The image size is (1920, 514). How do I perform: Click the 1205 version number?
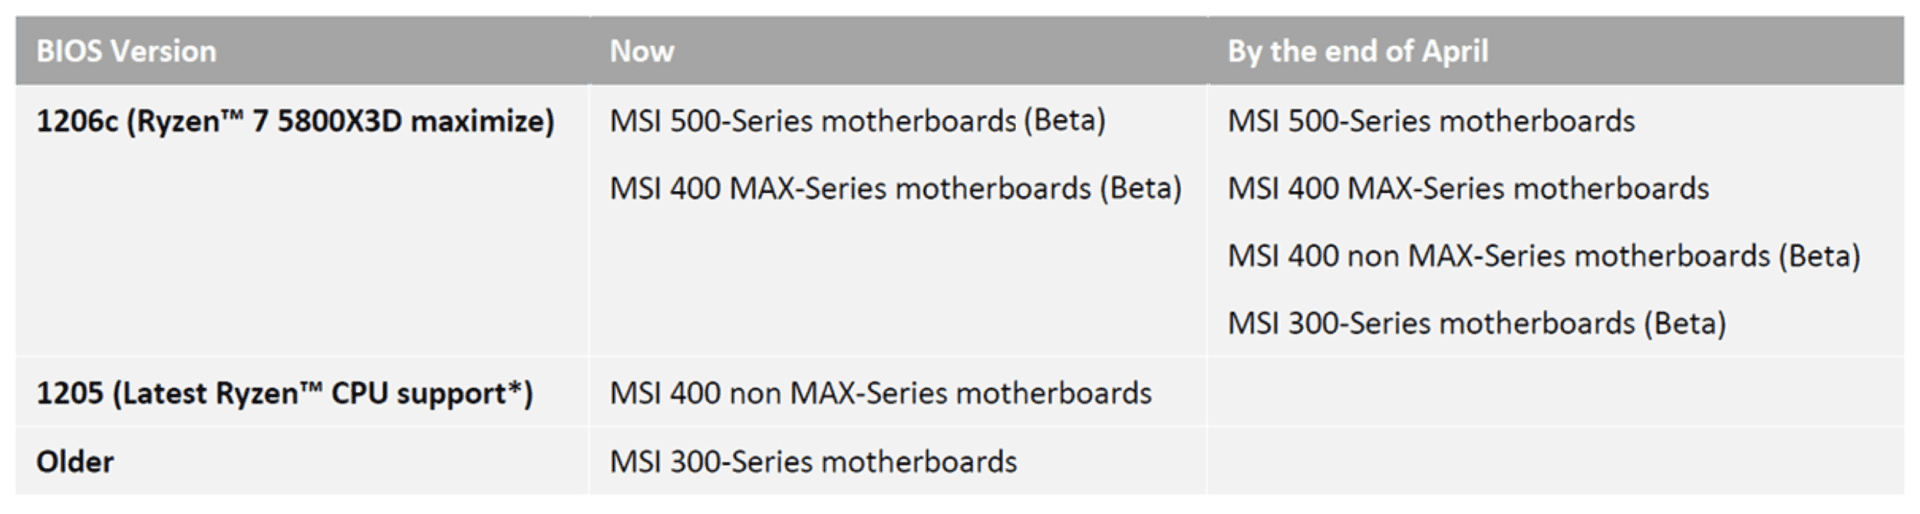point(69,393)
